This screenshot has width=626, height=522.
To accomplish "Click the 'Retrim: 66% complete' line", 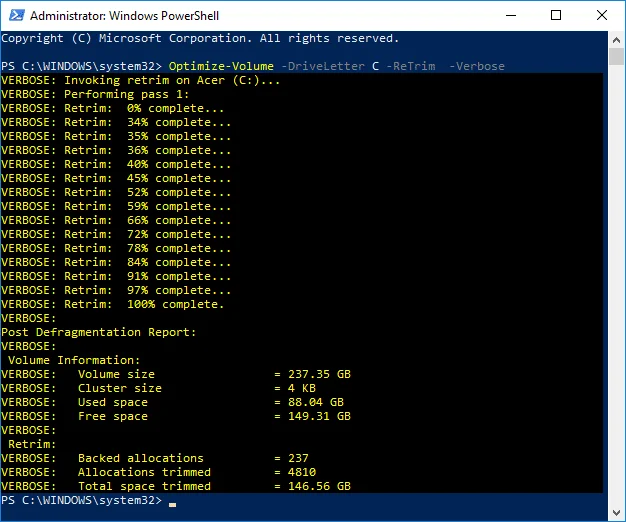I will (x=116, y=220).
